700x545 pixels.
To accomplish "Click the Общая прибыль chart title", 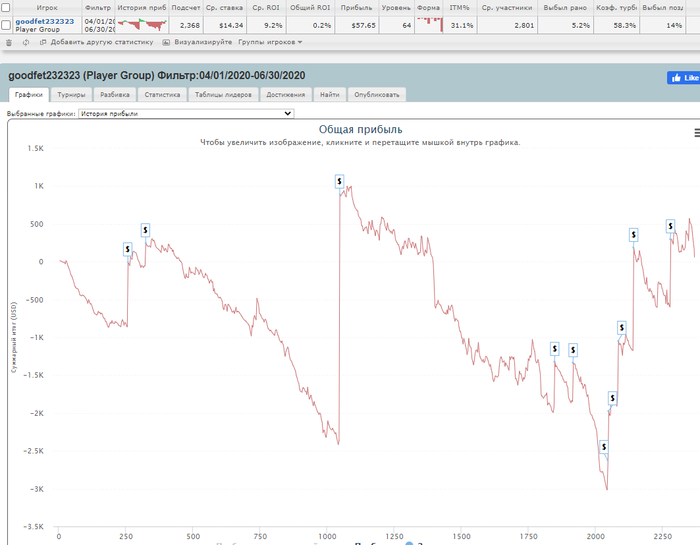I will (x=360, y=129).
